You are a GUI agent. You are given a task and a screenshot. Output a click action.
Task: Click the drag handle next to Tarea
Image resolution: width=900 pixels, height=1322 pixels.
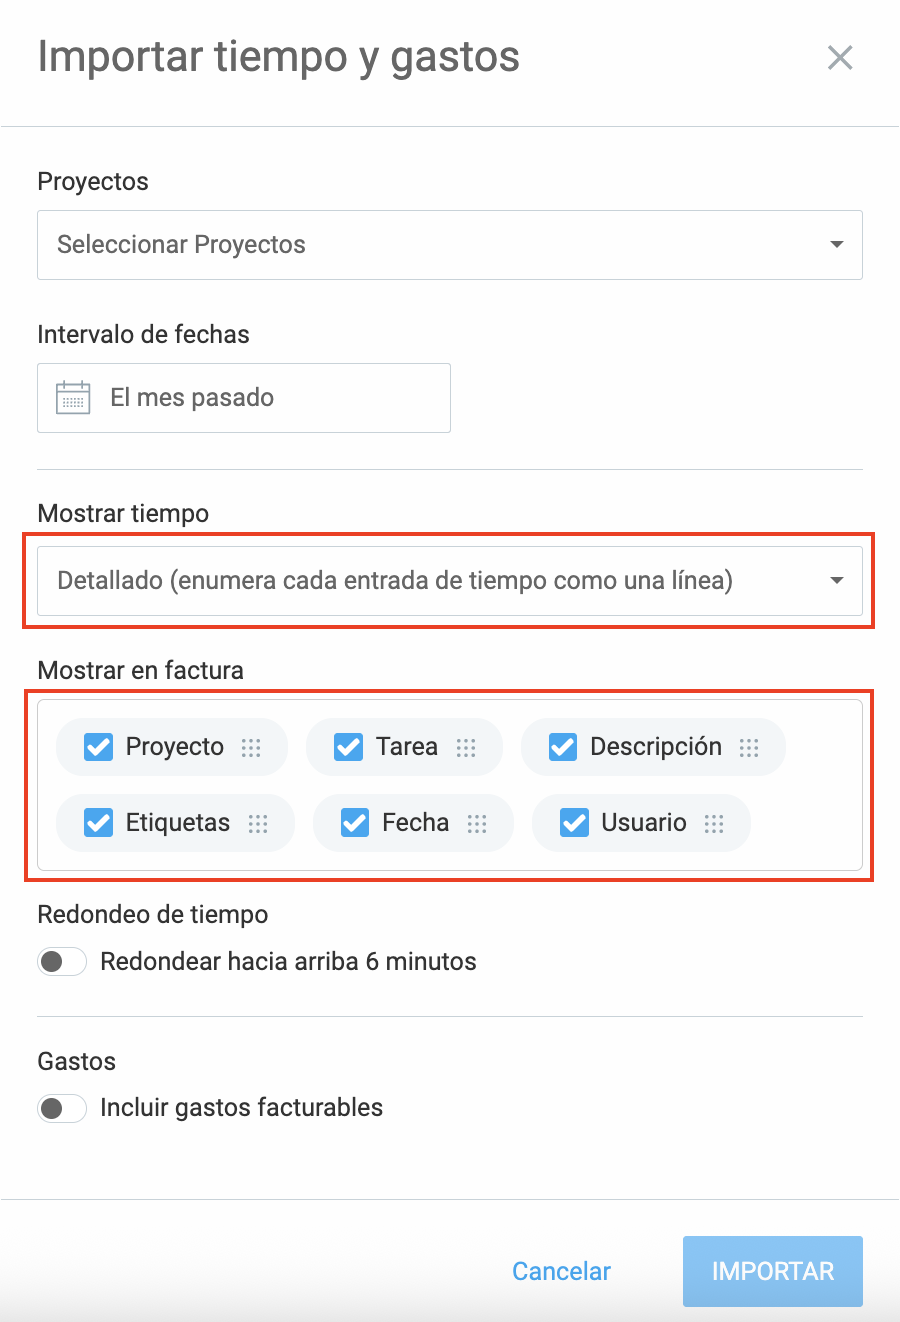(x=466, y=747)
